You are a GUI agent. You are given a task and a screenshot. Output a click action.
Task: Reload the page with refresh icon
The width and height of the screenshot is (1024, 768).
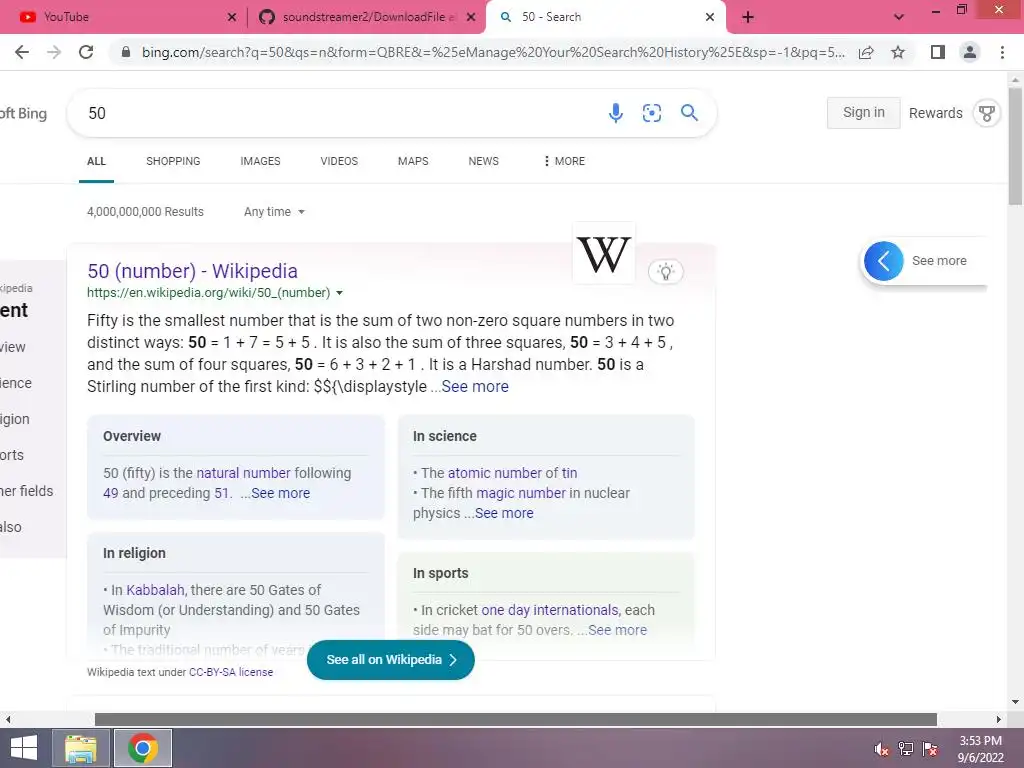(x=86, y=52)
